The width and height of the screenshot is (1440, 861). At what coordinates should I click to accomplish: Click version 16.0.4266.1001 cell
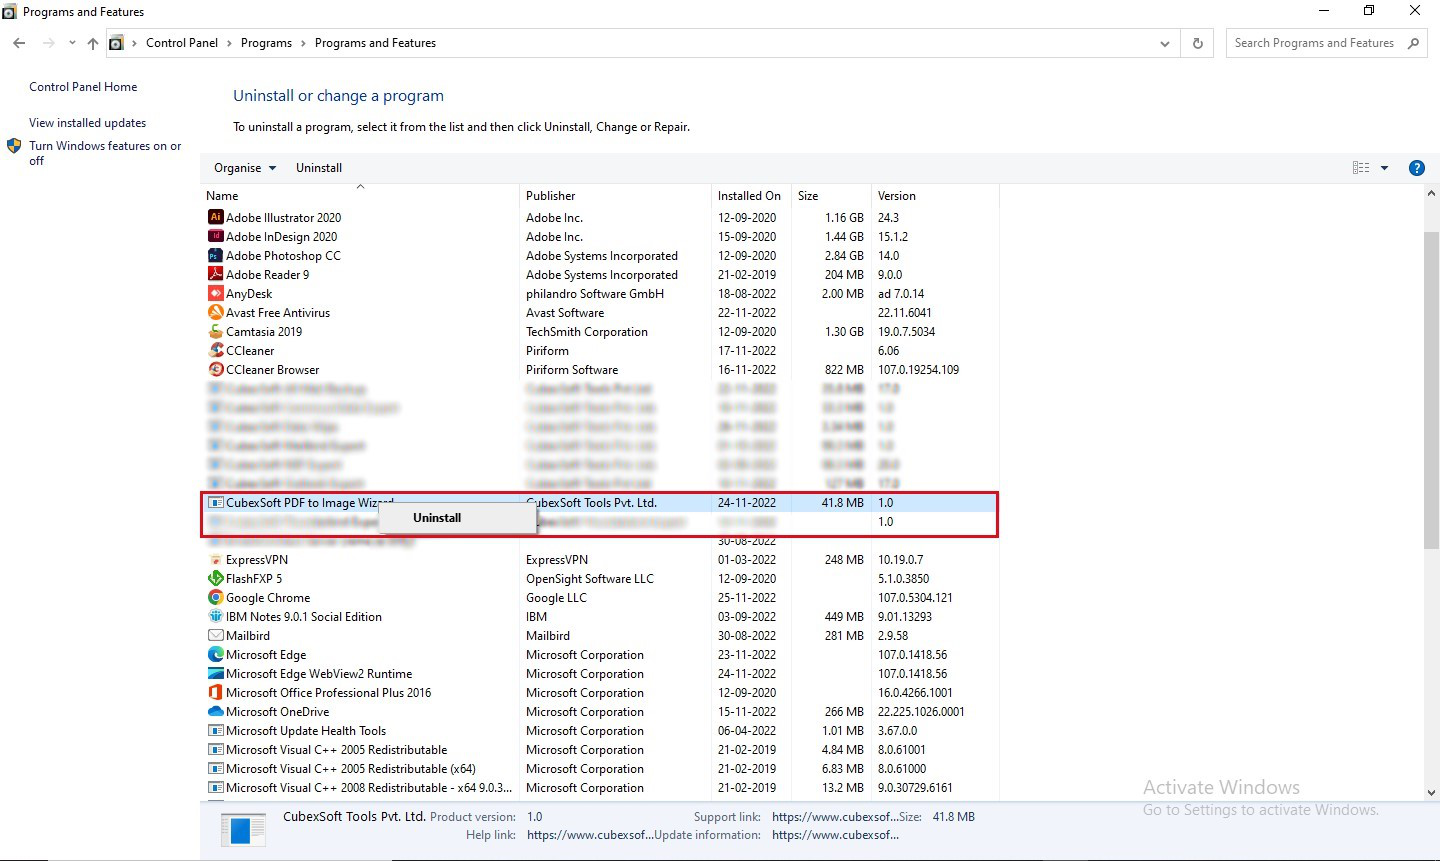pyautogui.click(x=915, y=692)
